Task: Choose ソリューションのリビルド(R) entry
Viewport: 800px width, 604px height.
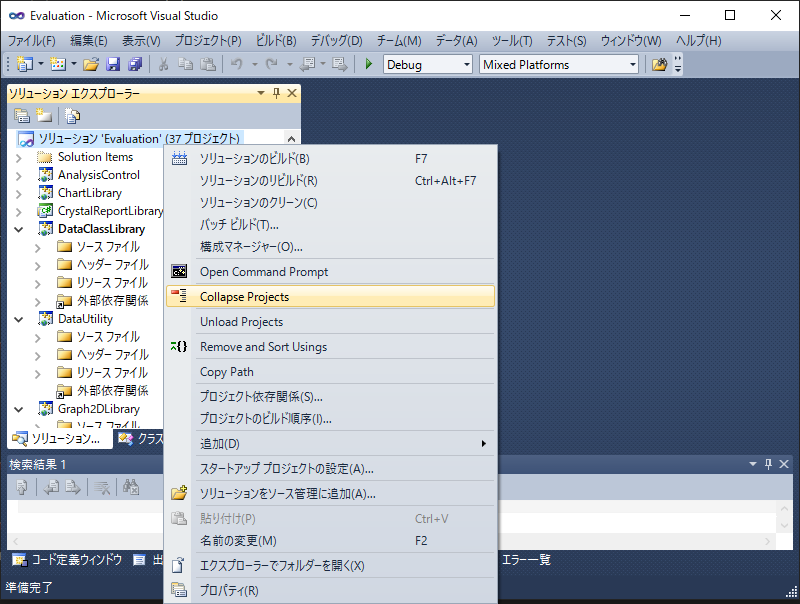Action: click(330, 181)
